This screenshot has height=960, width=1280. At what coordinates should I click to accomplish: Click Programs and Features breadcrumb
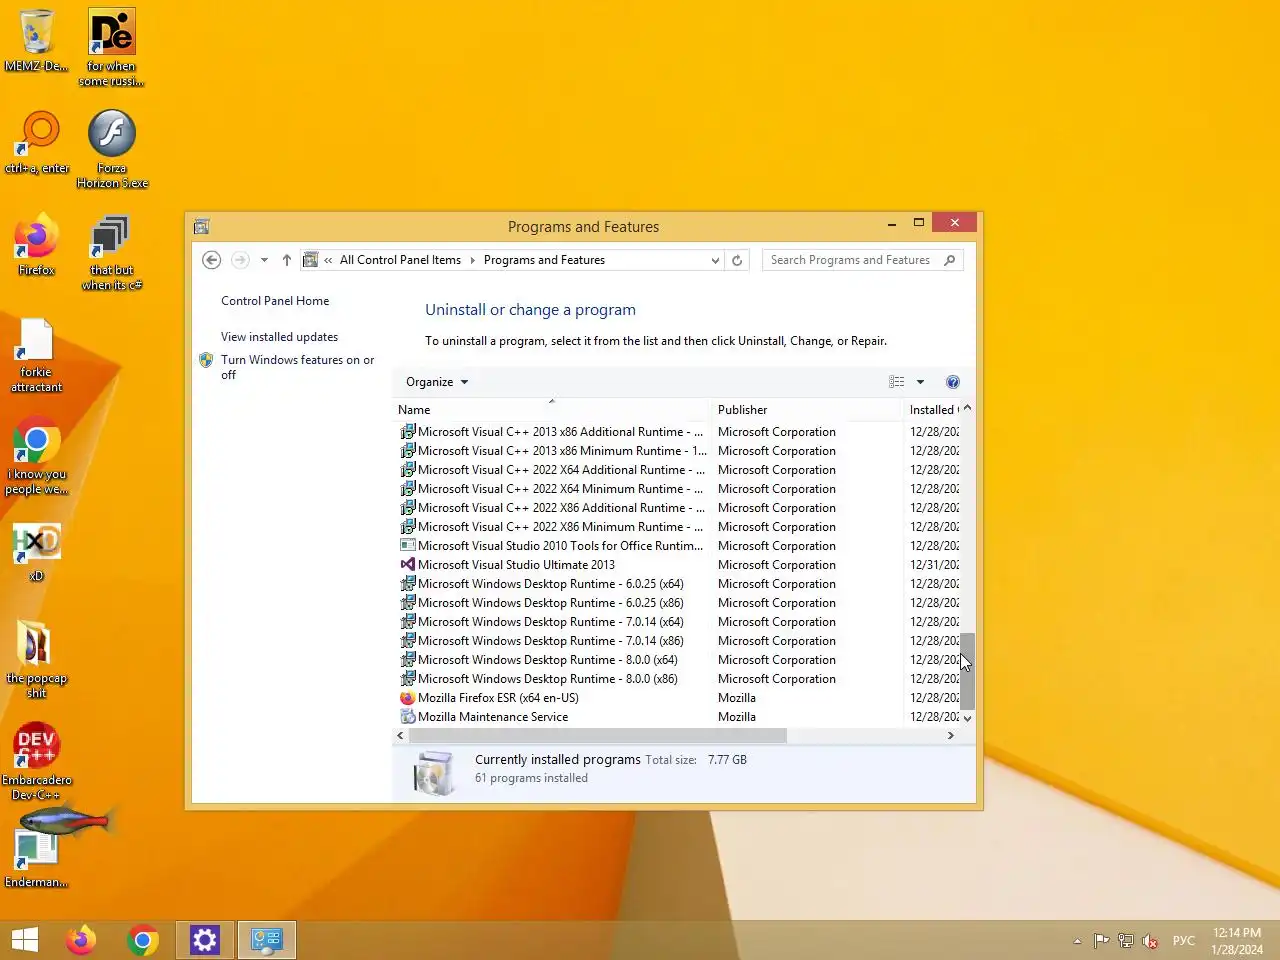pyautogui.click(x=544, y=260)
